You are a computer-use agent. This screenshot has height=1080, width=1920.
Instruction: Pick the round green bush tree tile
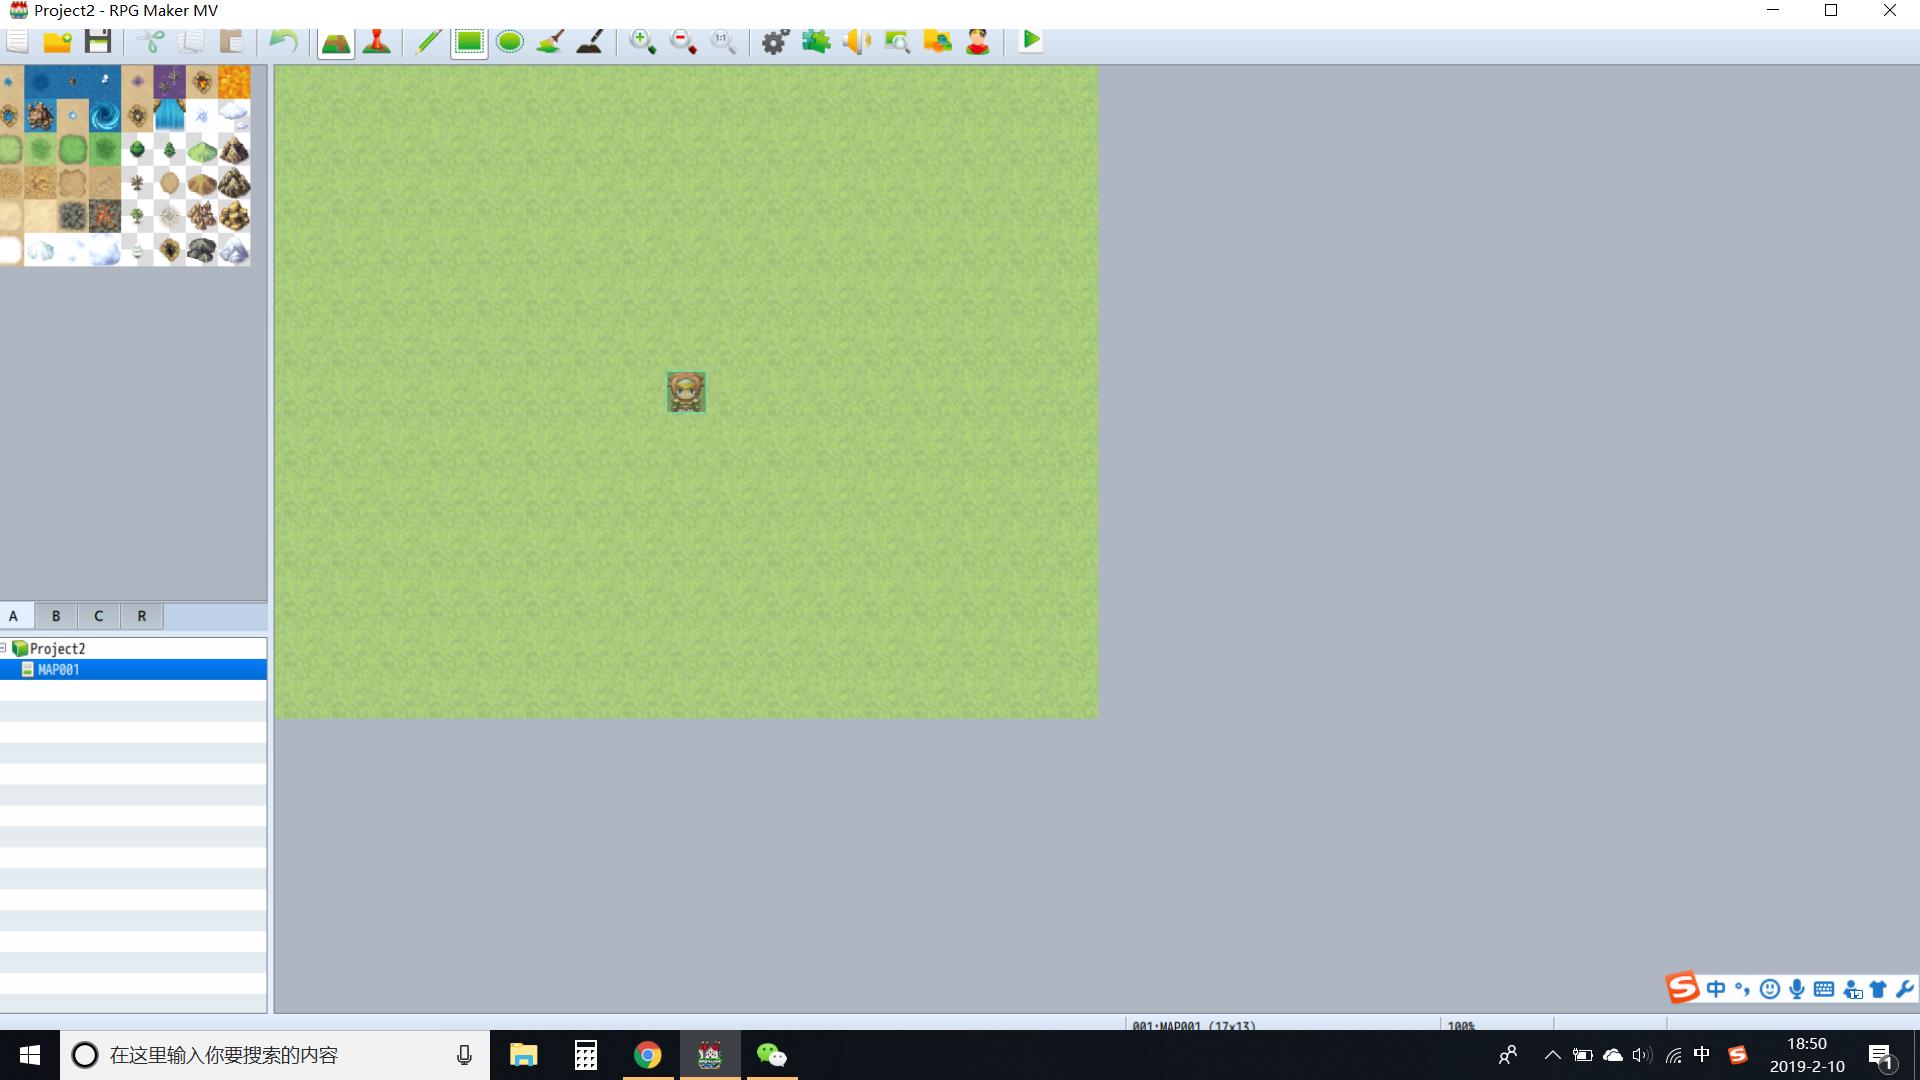[x=137, y=150]
